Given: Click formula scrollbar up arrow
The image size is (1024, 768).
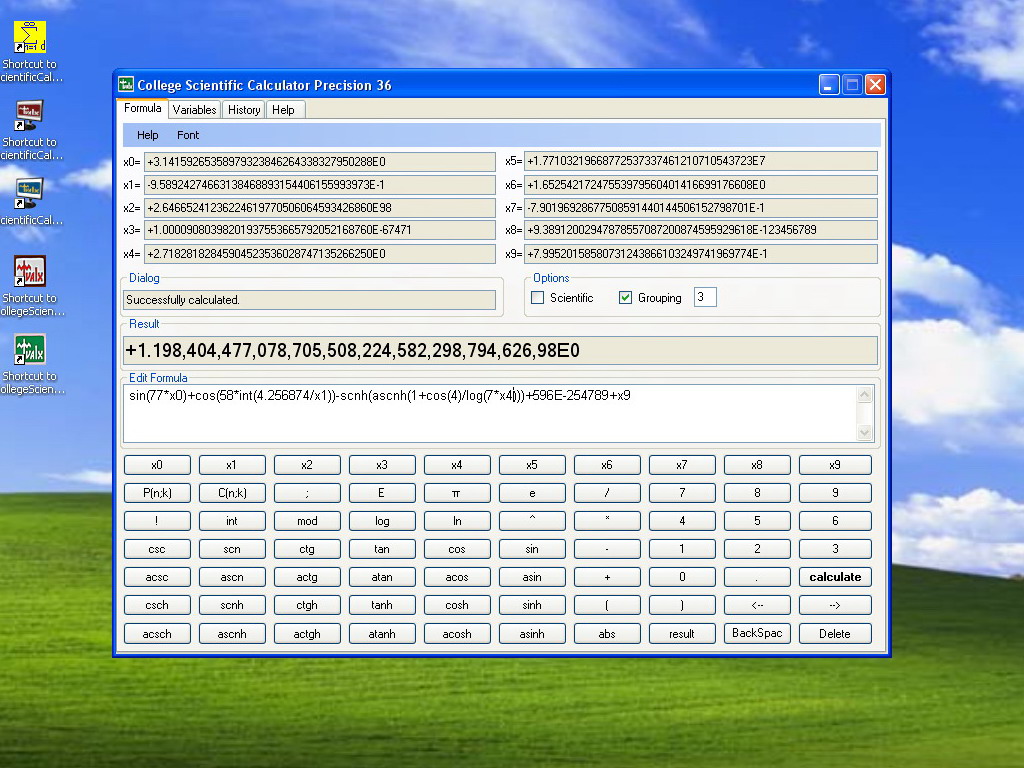Looking at the screenshot, I should click(865, 394).
